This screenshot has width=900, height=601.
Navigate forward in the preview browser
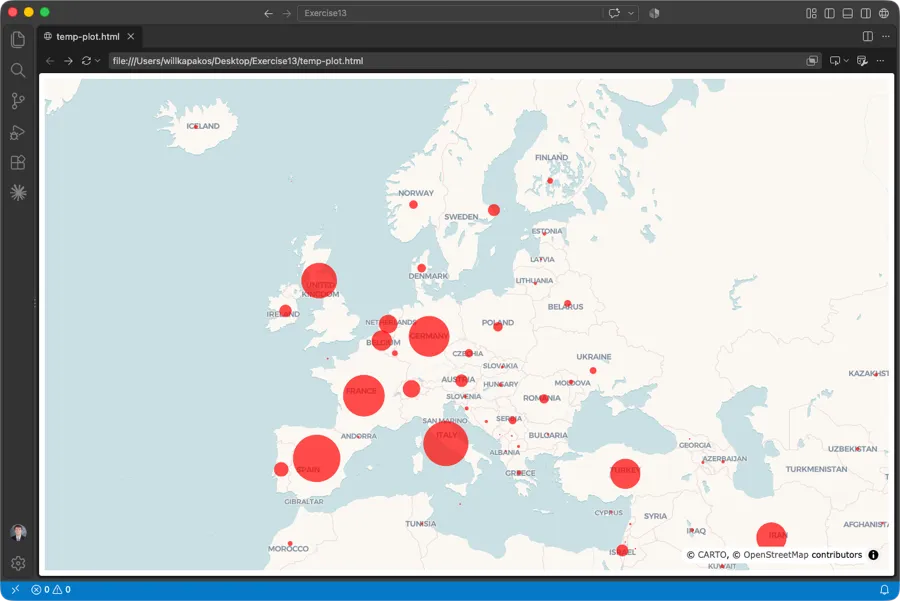[x=68, y=61]
